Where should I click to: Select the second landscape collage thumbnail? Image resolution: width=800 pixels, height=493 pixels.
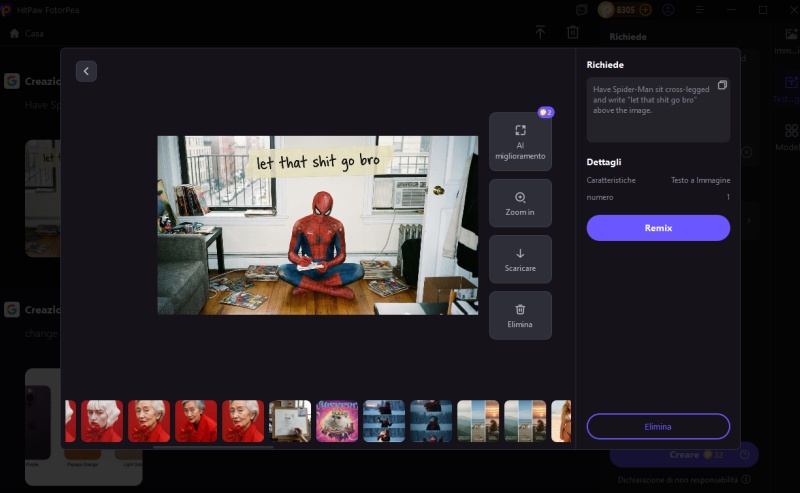point(525,421)
